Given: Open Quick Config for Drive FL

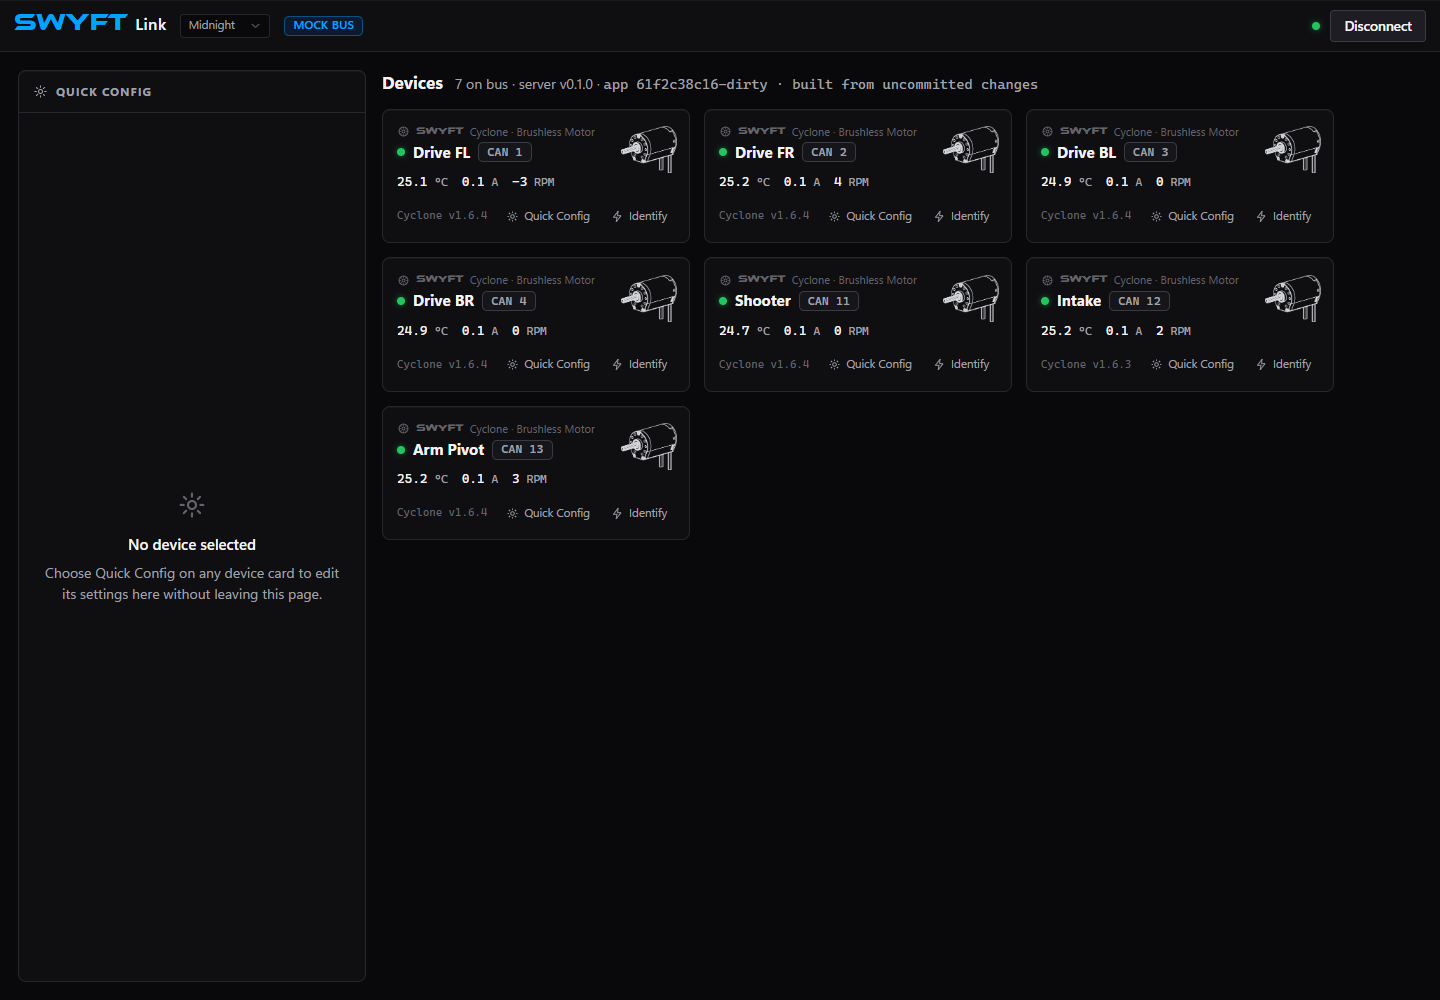Looking at the screenshot, I should point(549,216).
